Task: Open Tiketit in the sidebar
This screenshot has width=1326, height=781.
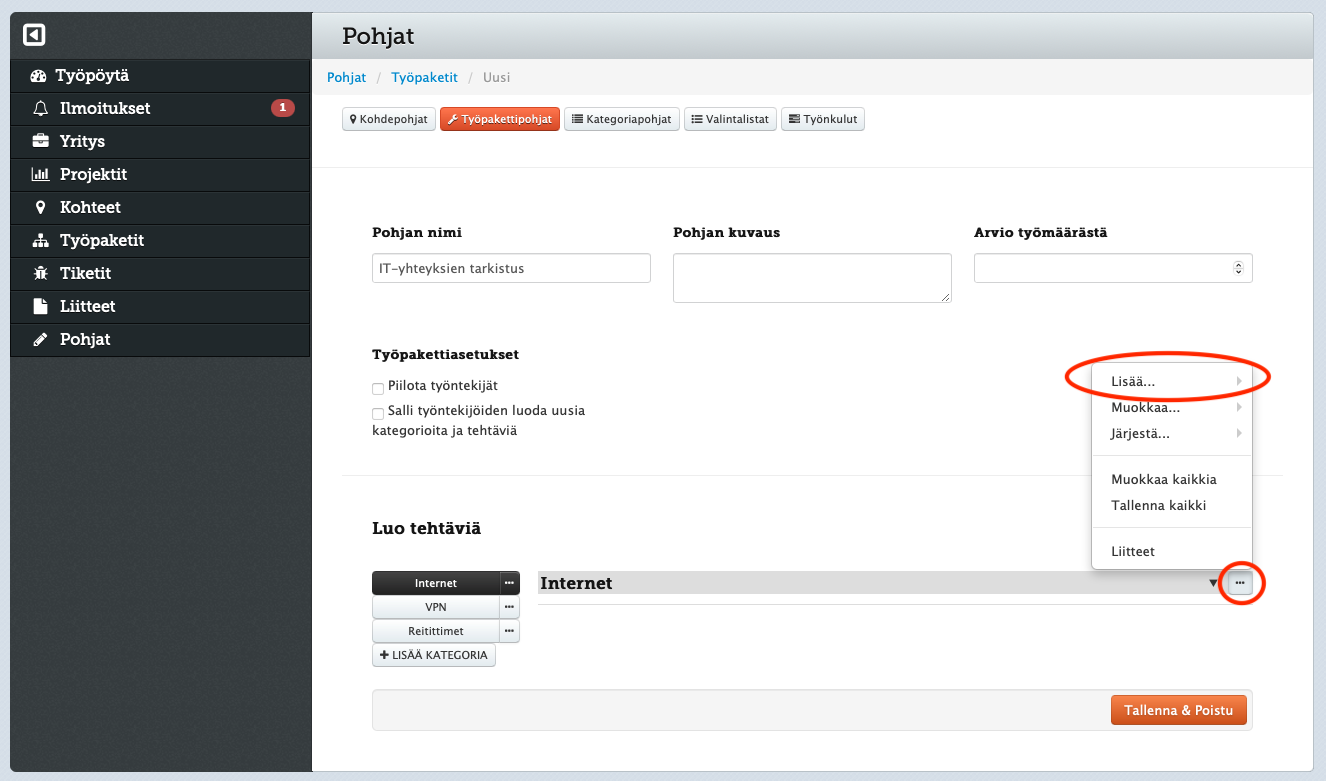Action: [85, 273]
